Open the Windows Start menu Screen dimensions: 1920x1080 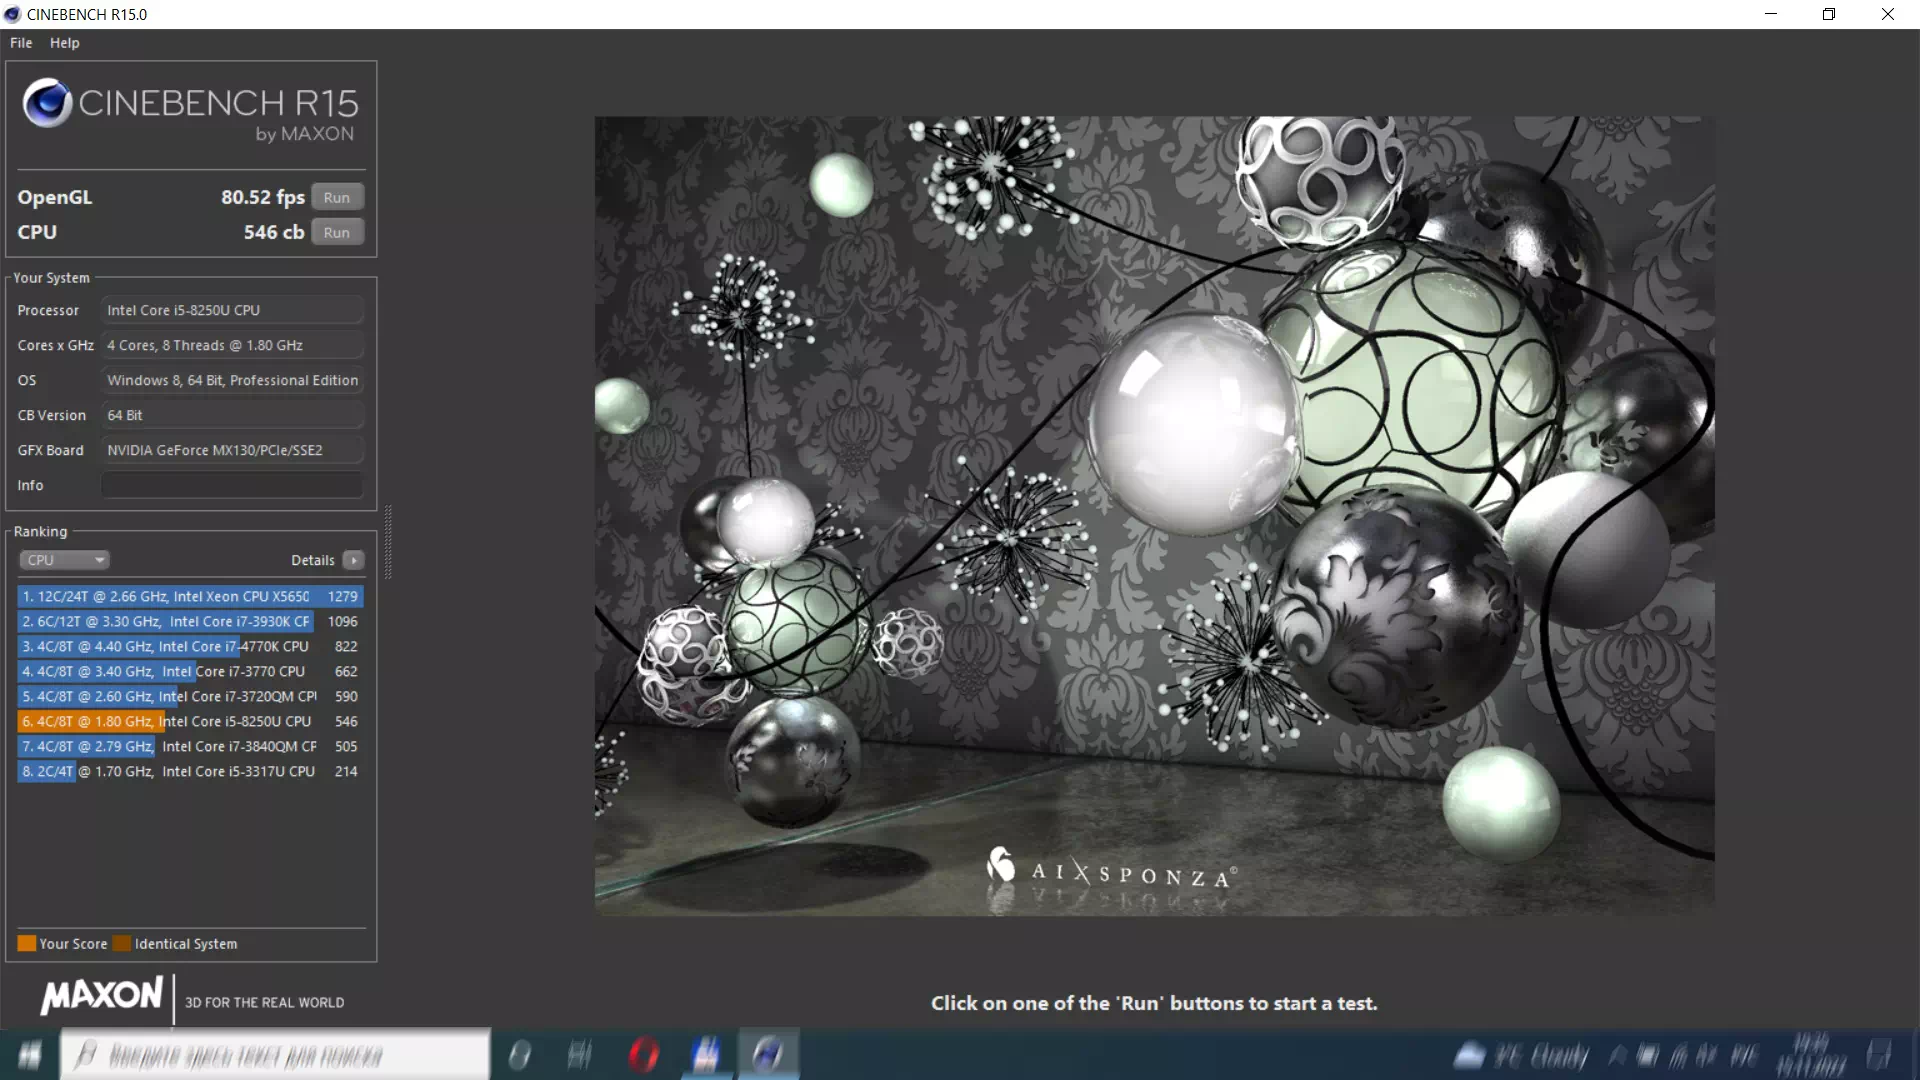(29, 1055)
